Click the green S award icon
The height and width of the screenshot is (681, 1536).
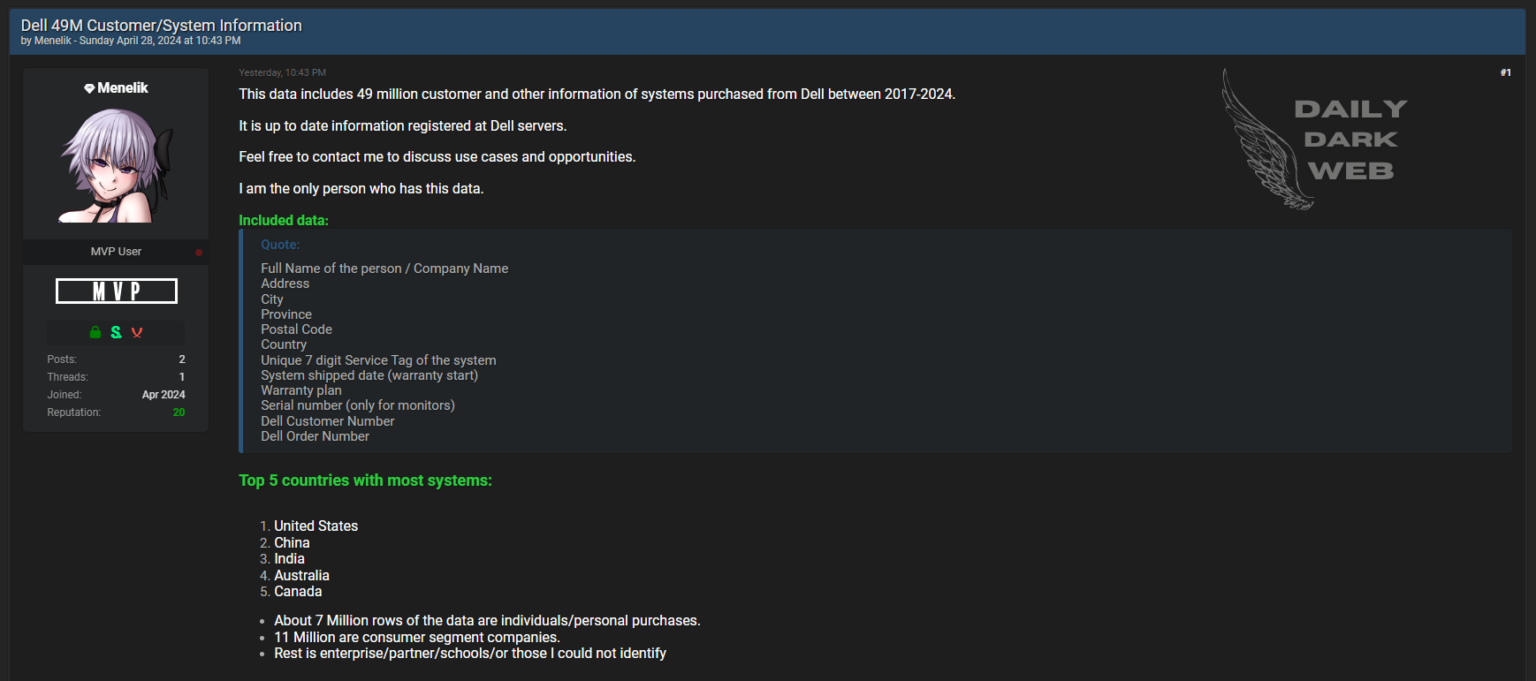116,332
